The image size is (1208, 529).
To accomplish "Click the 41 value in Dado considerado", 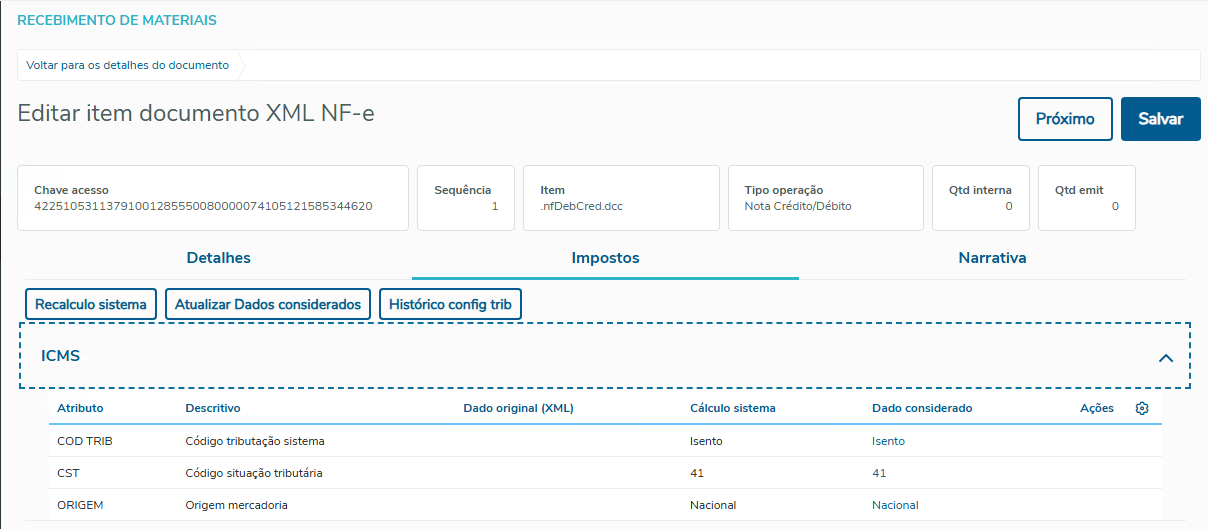I will [x=879, y=473].
